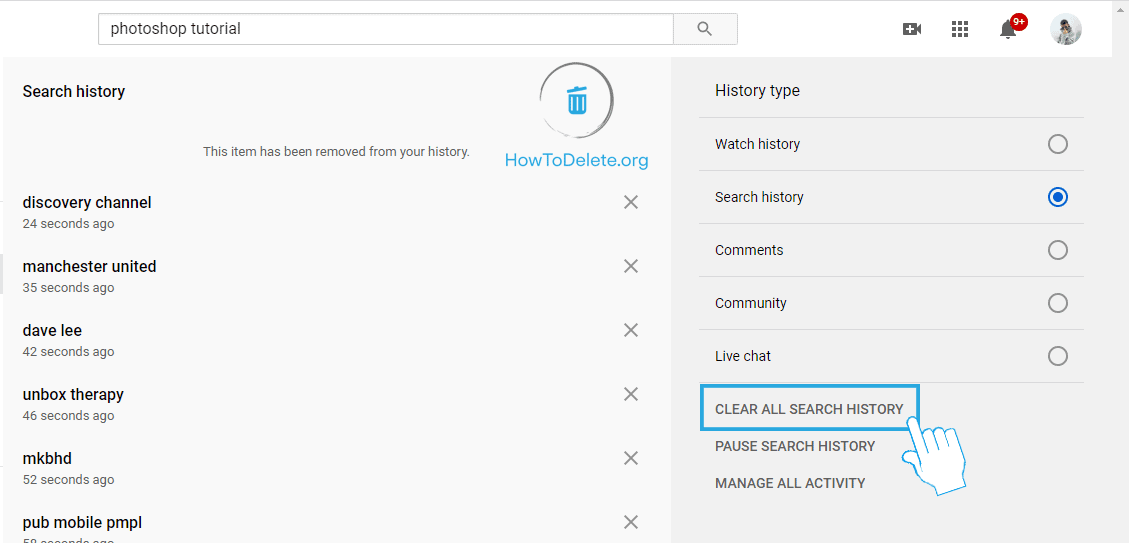
Task: Delete the 'dave lee' search entry
Action: click(631, 330)
